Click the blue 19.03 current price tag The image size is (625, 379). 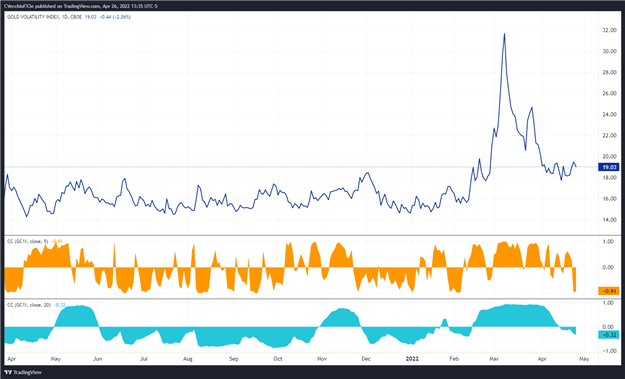point(608,167)
